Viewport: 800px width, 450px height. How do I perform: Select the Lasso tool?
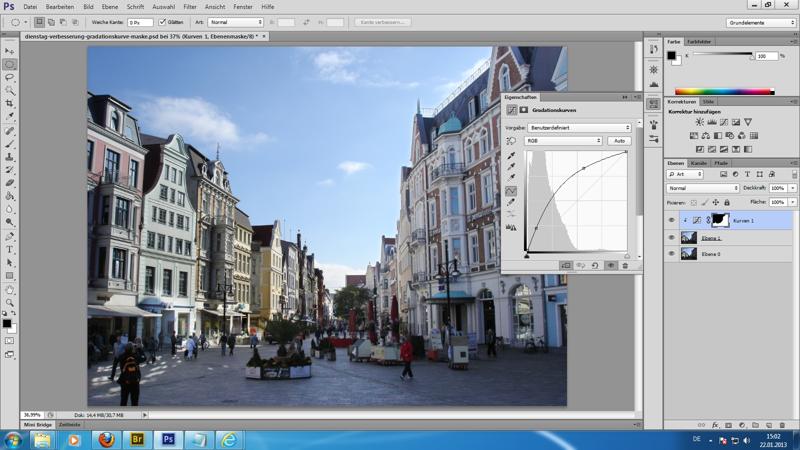point(10,77)
